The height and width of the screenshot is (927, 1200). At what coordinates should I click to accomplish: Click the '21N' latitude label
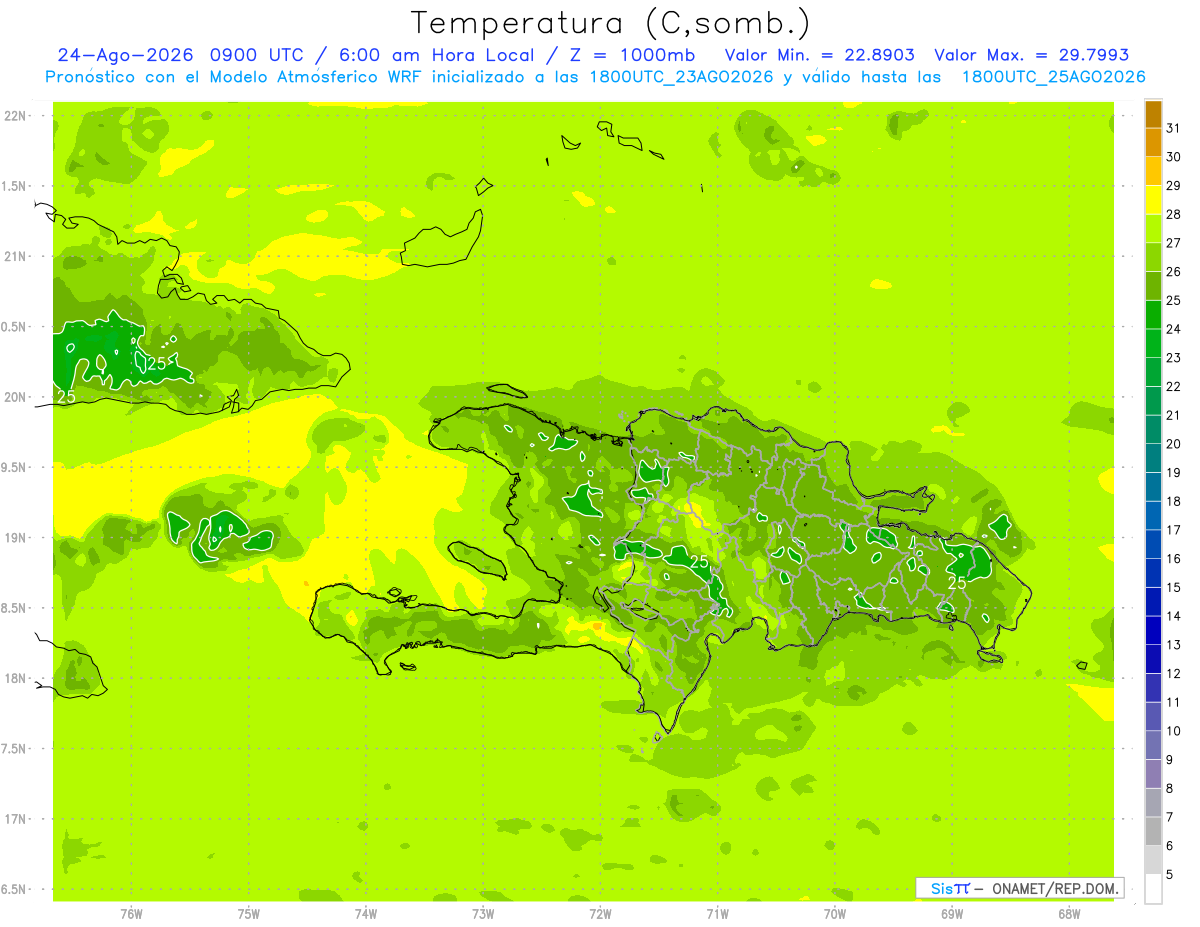[x=15, y=256]
